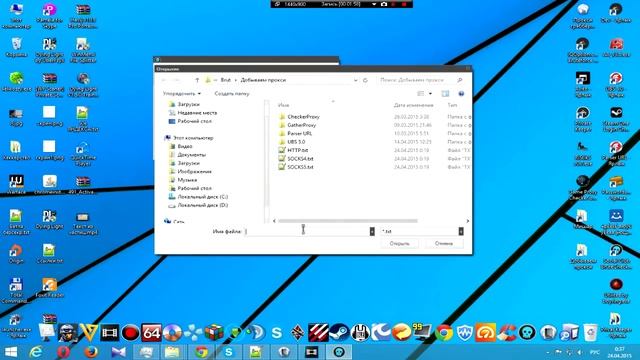Select Локальный диск (C:)

pos(202,197)
